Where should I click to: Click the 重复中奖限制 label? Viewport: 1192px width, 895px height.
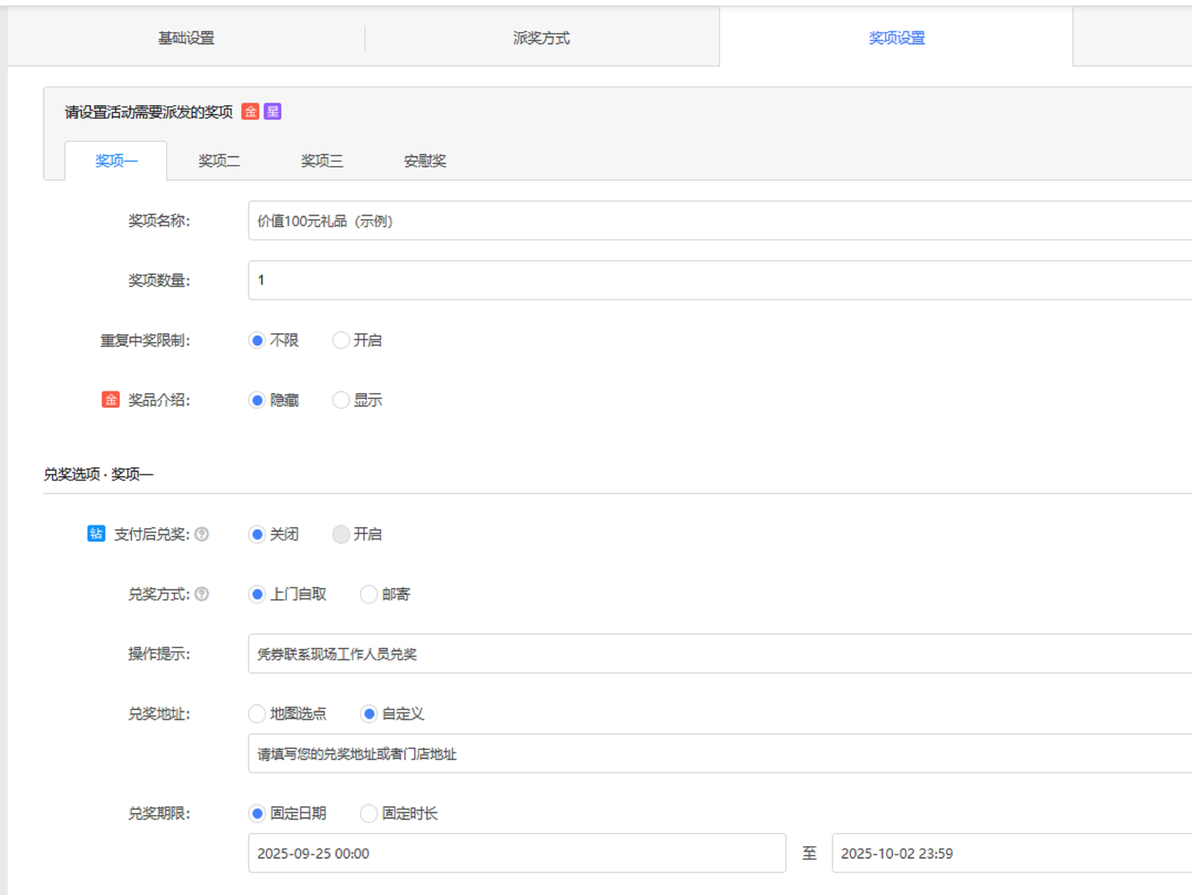(x=145, y=340)
